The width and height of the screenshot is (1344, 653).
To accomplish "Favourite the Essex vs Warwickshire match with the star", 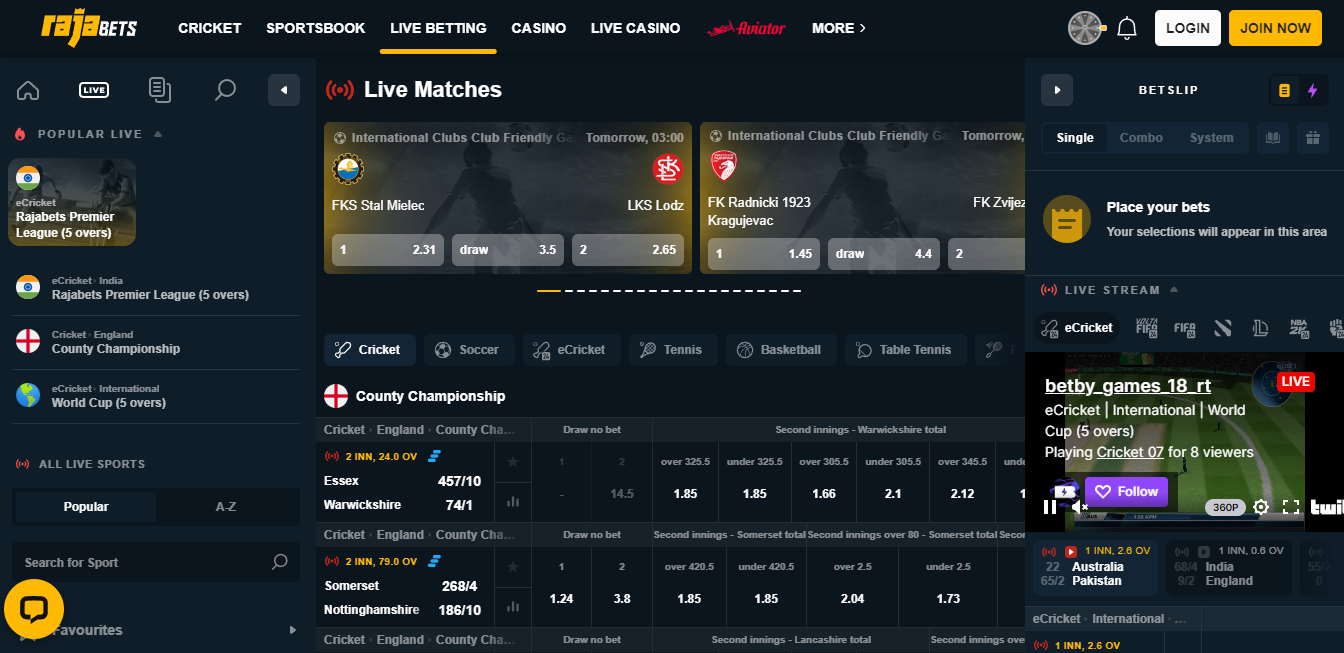I will pyautogui.click(x=513, y=462).
